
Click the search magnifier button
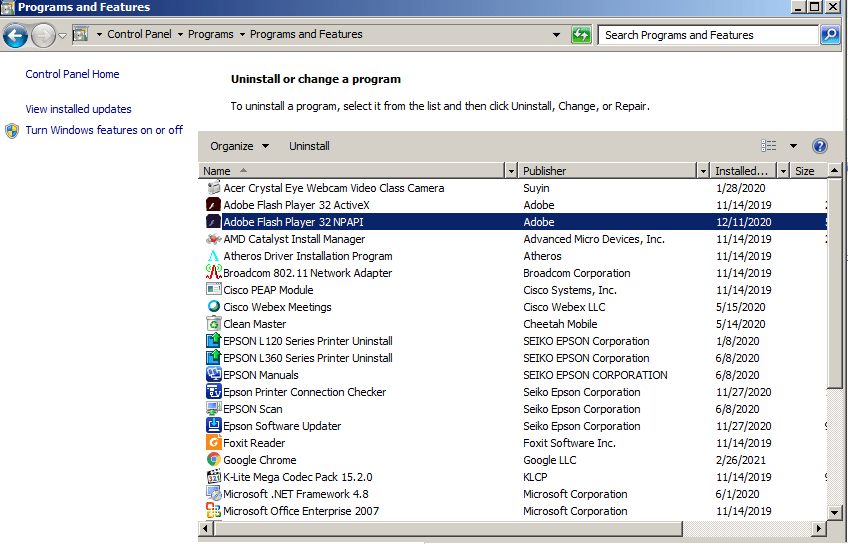830,35
